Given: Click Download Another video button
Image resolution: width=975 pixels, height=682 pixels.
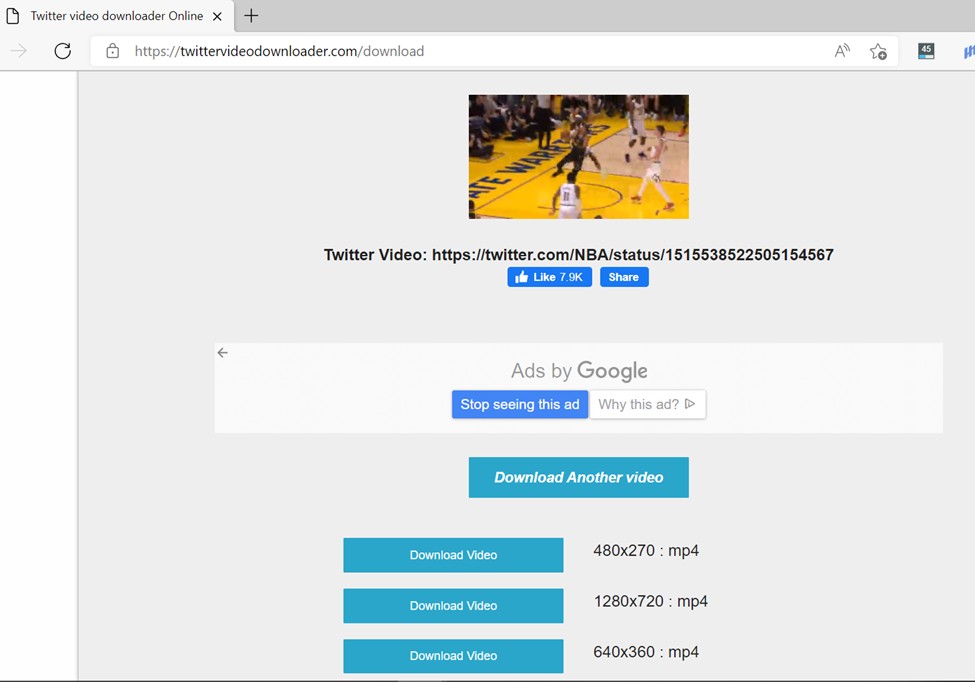Looking at the screenshot, I should click(x=578, y=477).
